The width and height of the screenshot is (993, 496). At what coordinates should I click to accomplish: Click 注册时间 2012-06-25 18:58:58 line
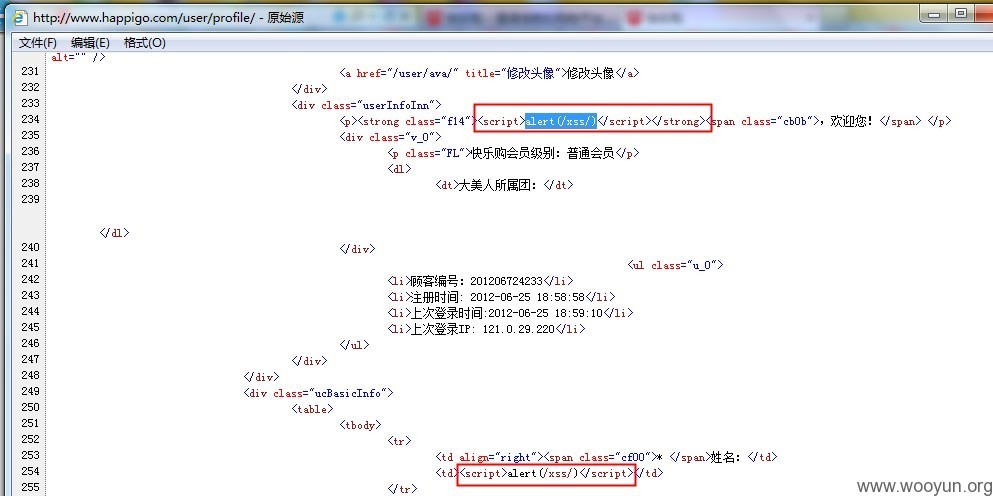501,296
